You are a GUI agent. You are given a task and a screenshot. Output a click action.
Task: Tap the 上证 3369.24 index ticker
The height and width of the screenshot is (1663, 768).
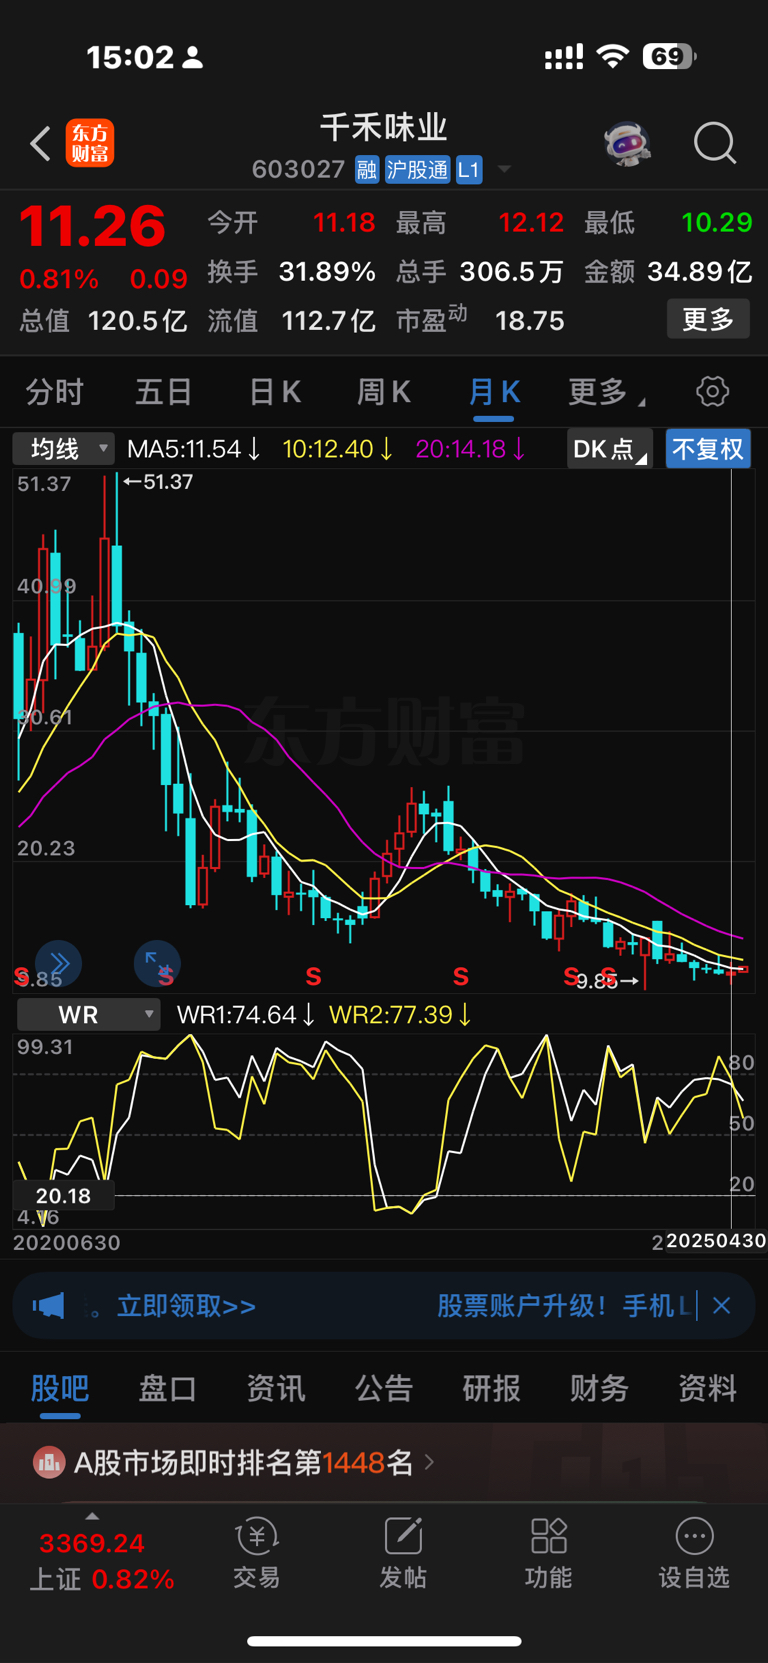pos(101,1561)
